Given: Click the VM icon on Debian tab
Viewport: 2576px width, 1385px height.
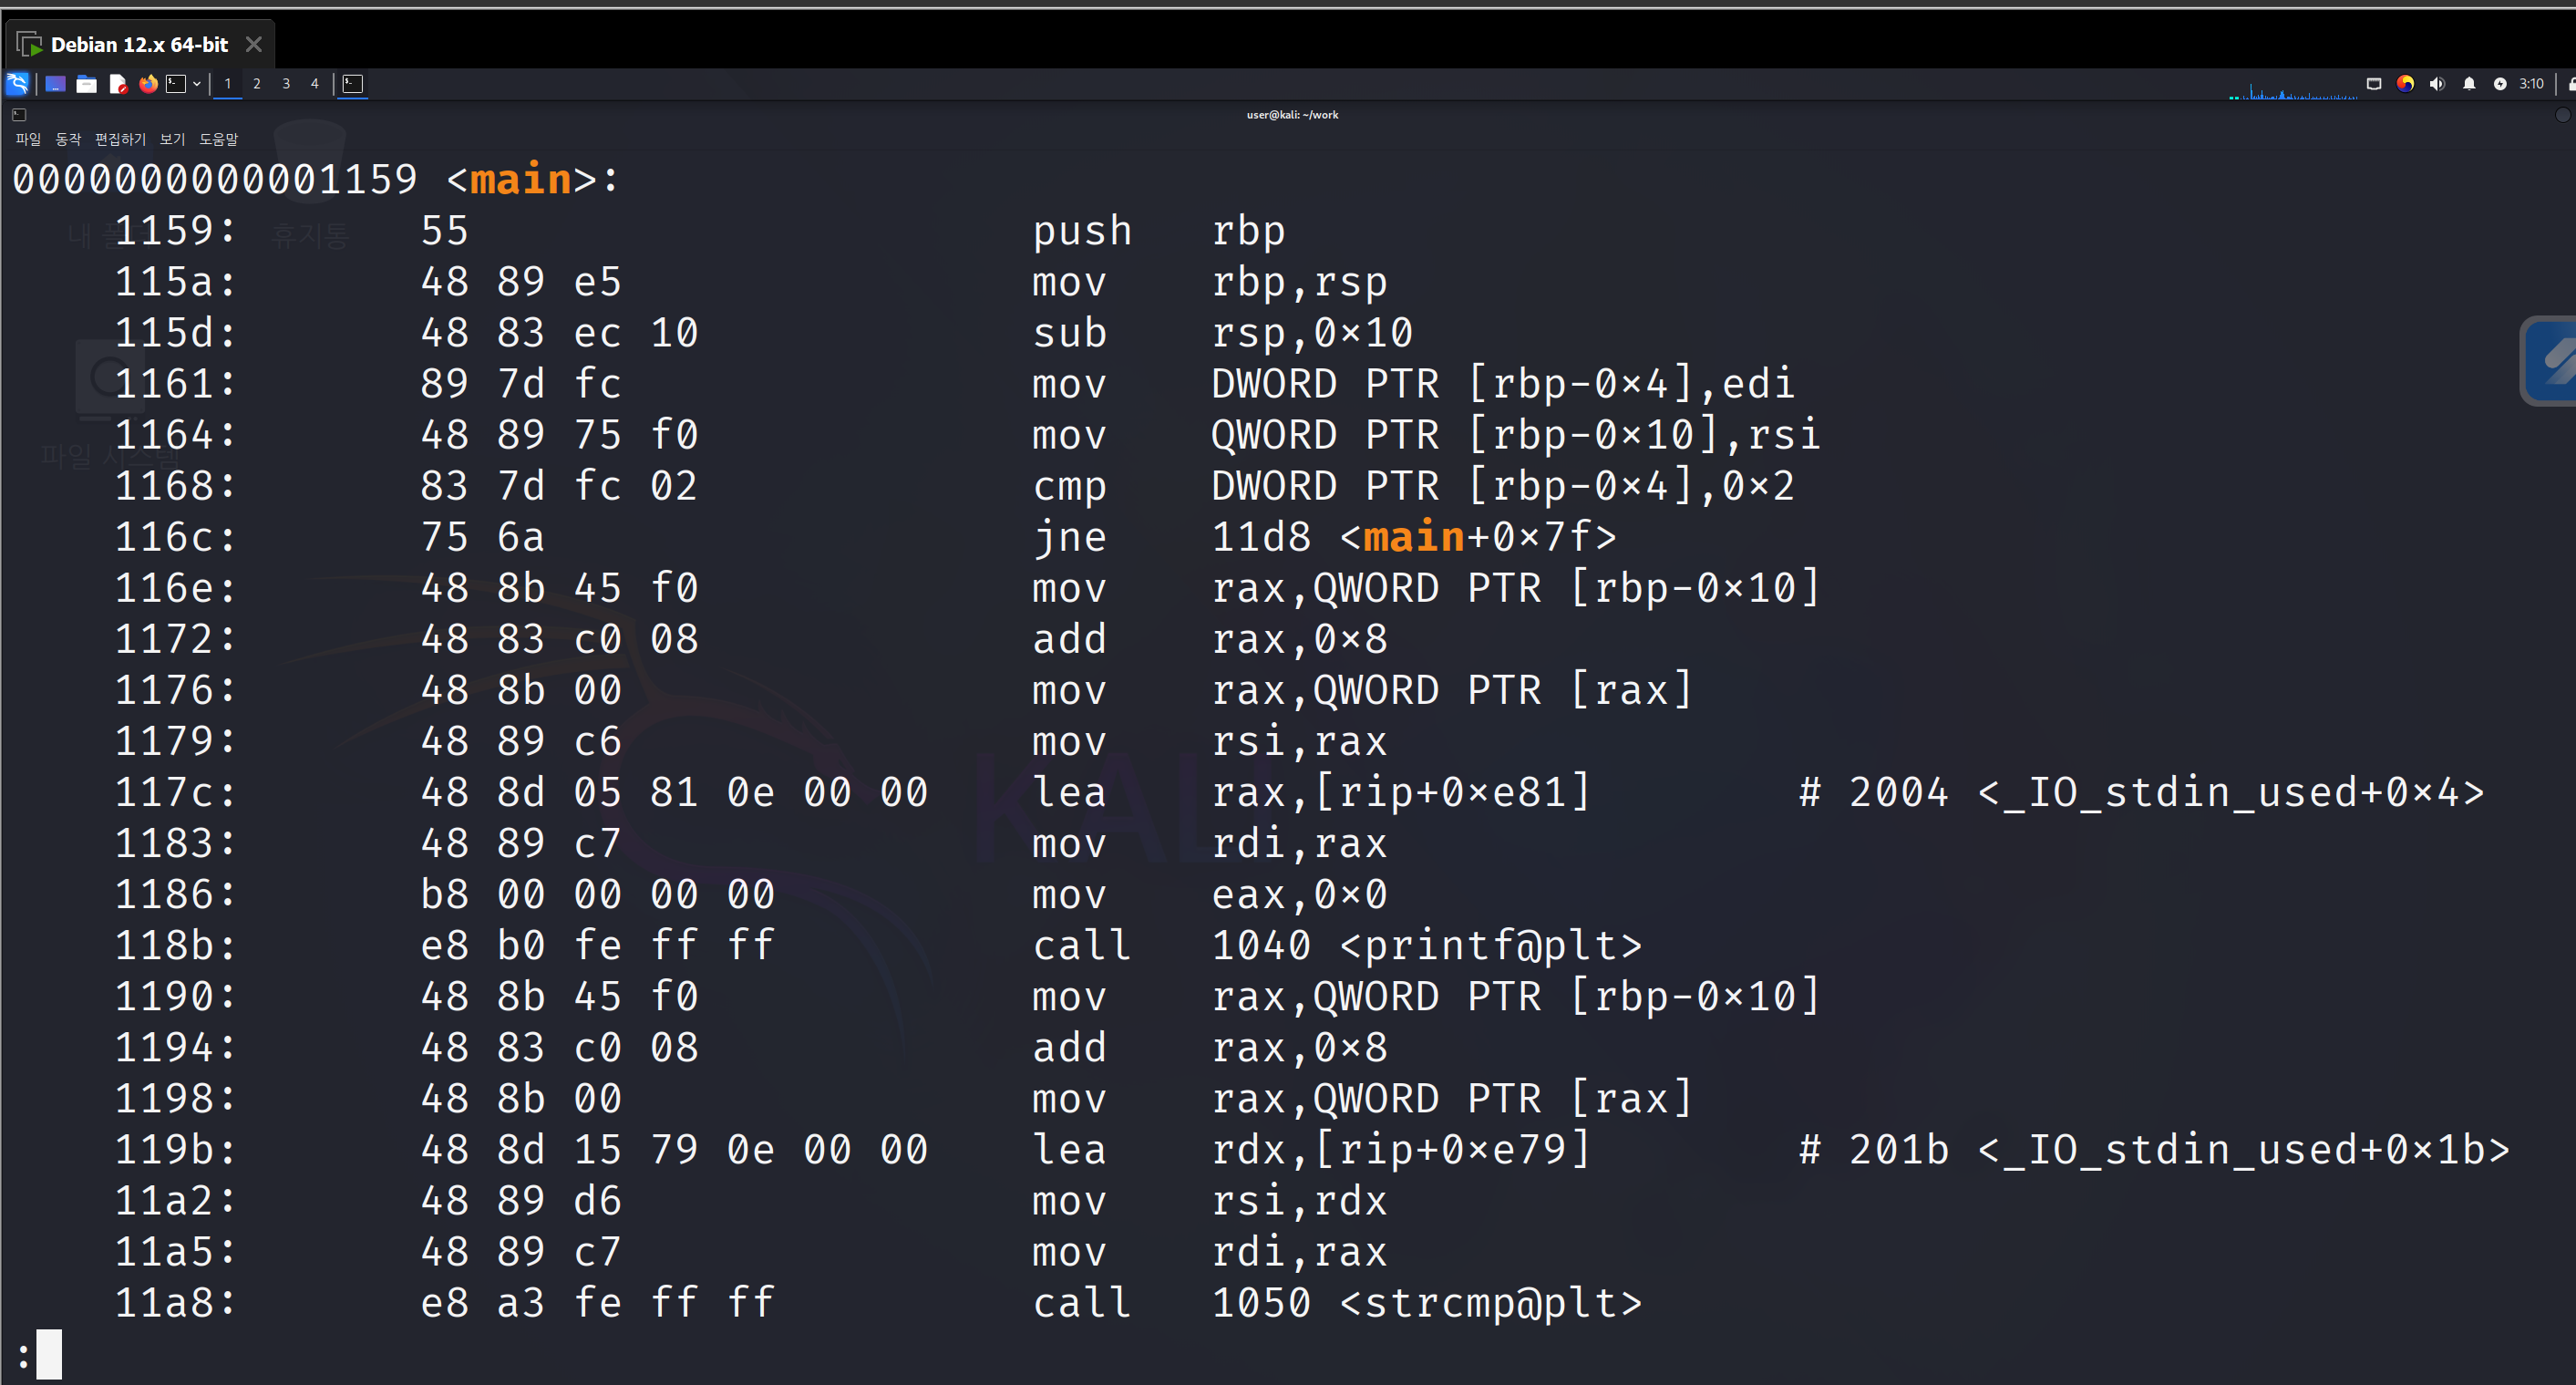Looking at the screenshot, I should pos(29,45).
